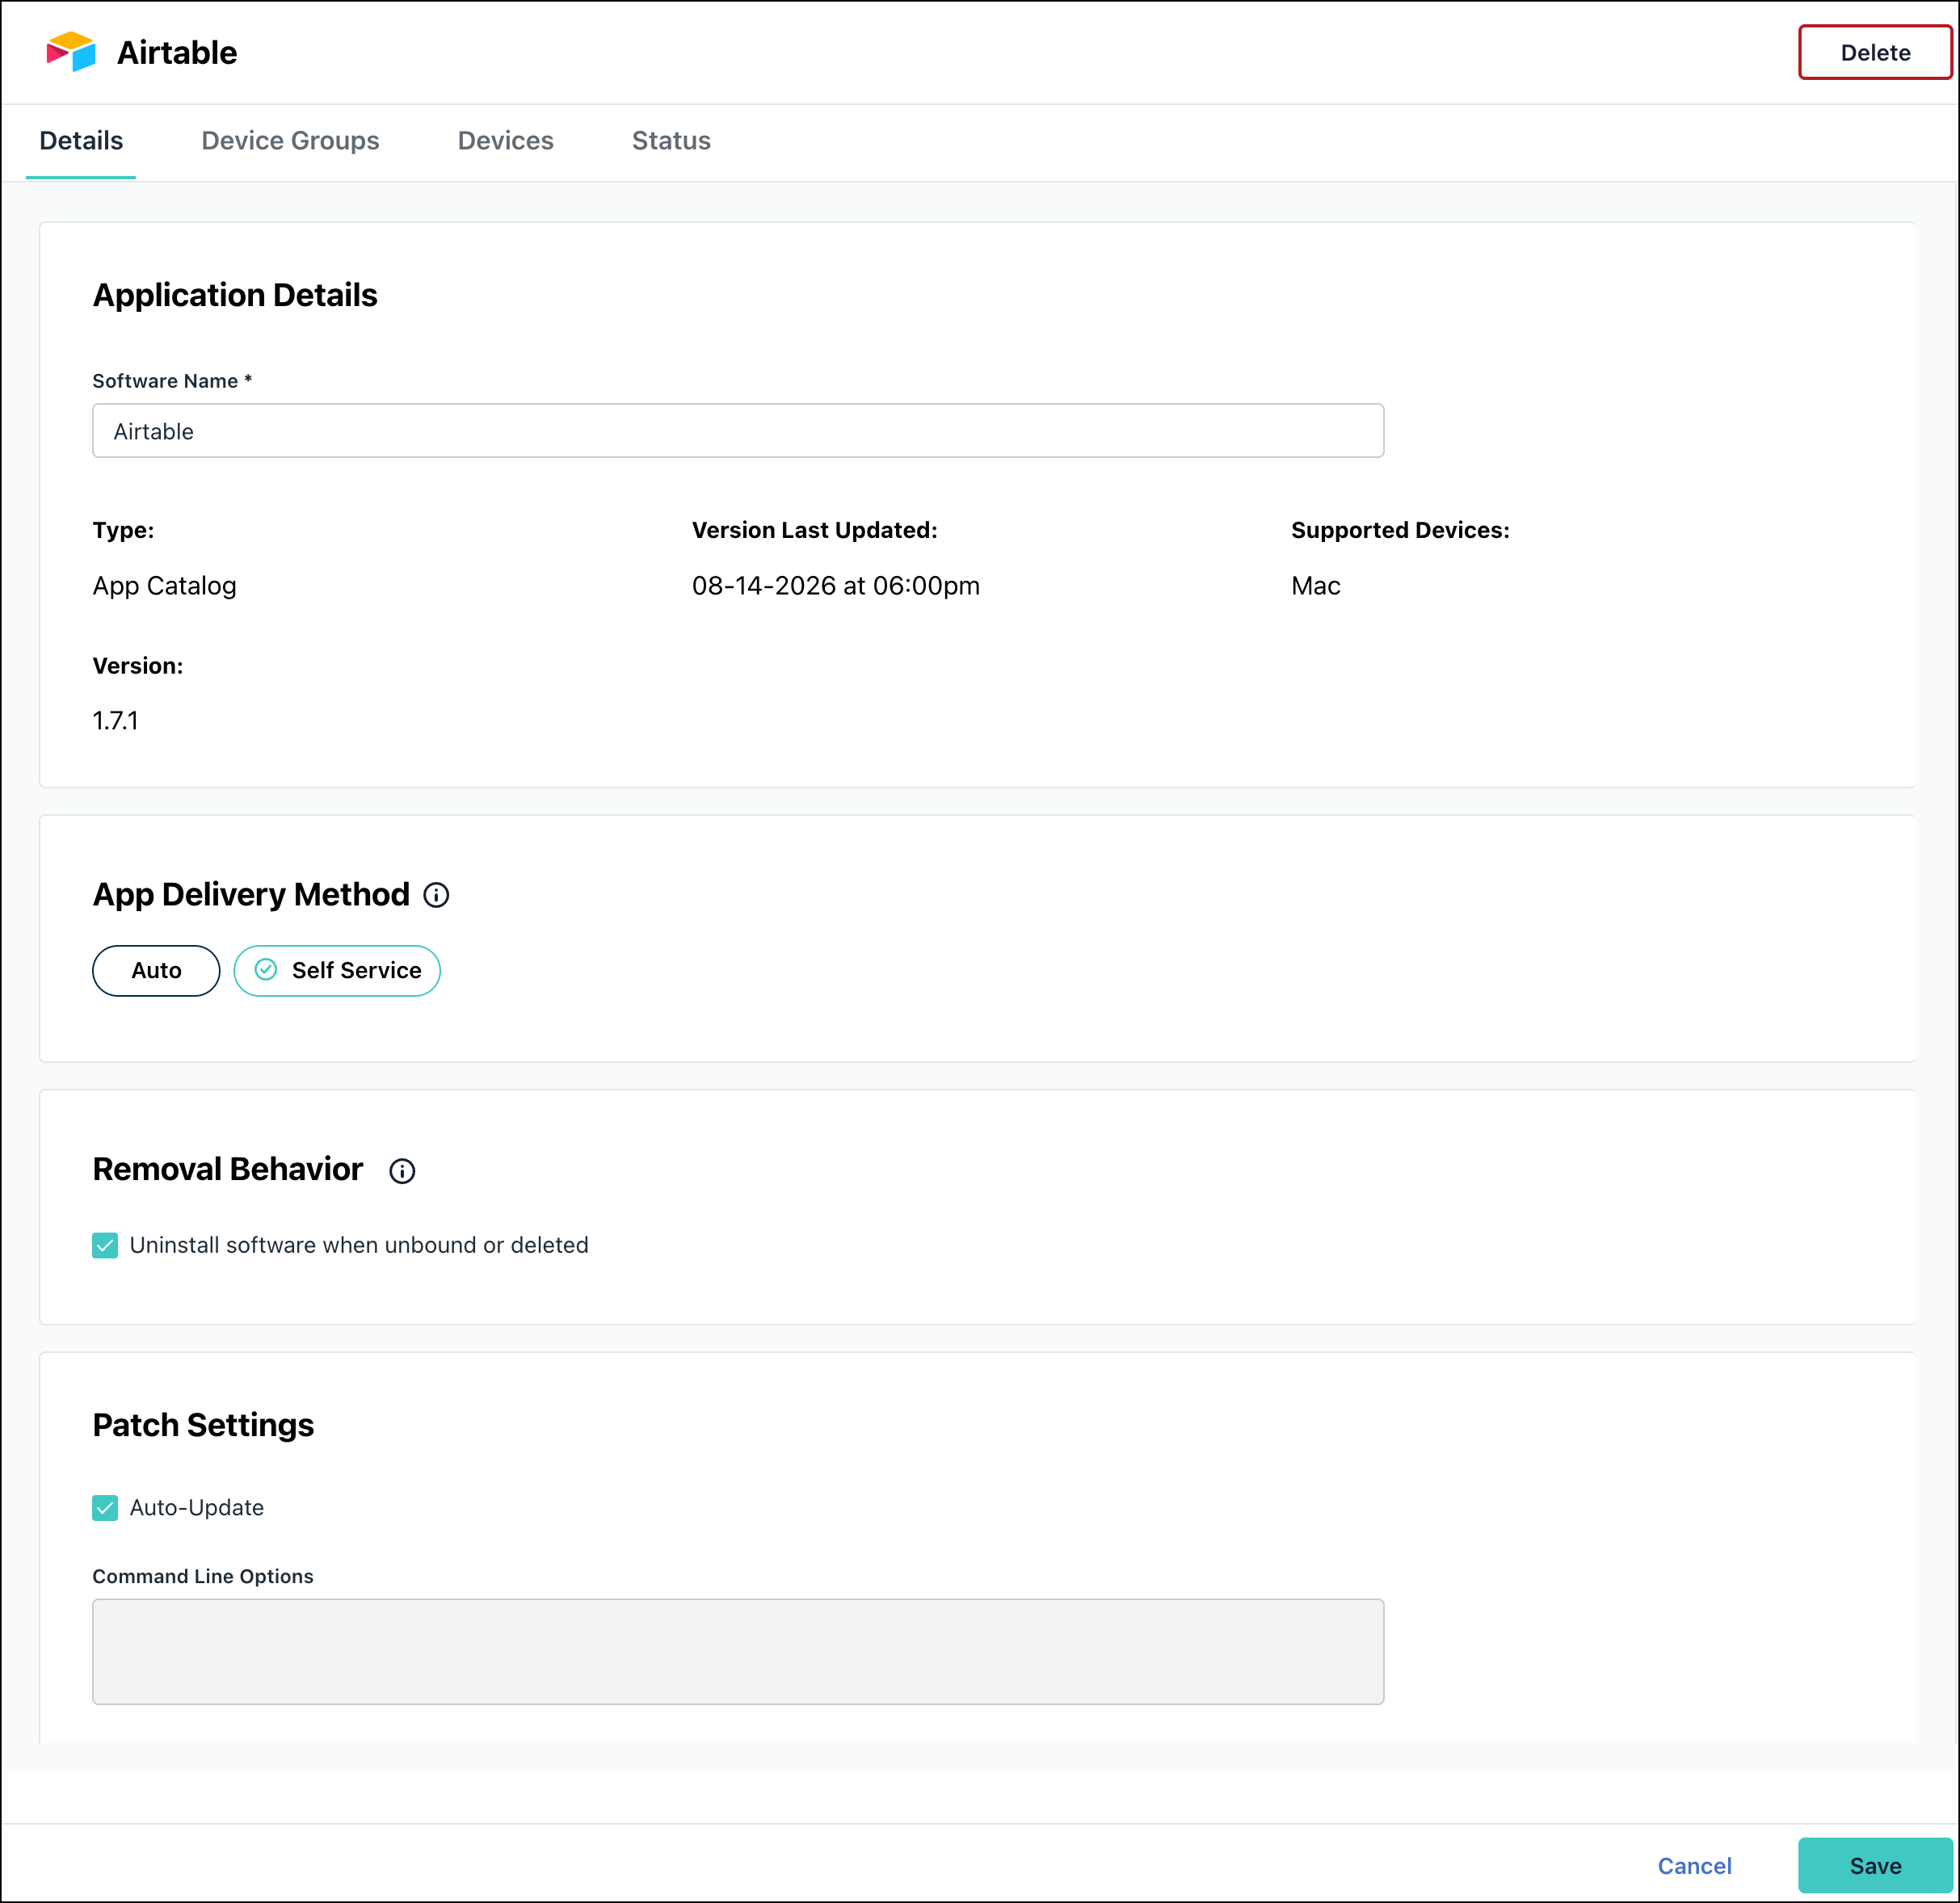This screenshot has width=1960, height=1903.
Task: Click the Airtable logo icon
Action: tap(71, 52)
